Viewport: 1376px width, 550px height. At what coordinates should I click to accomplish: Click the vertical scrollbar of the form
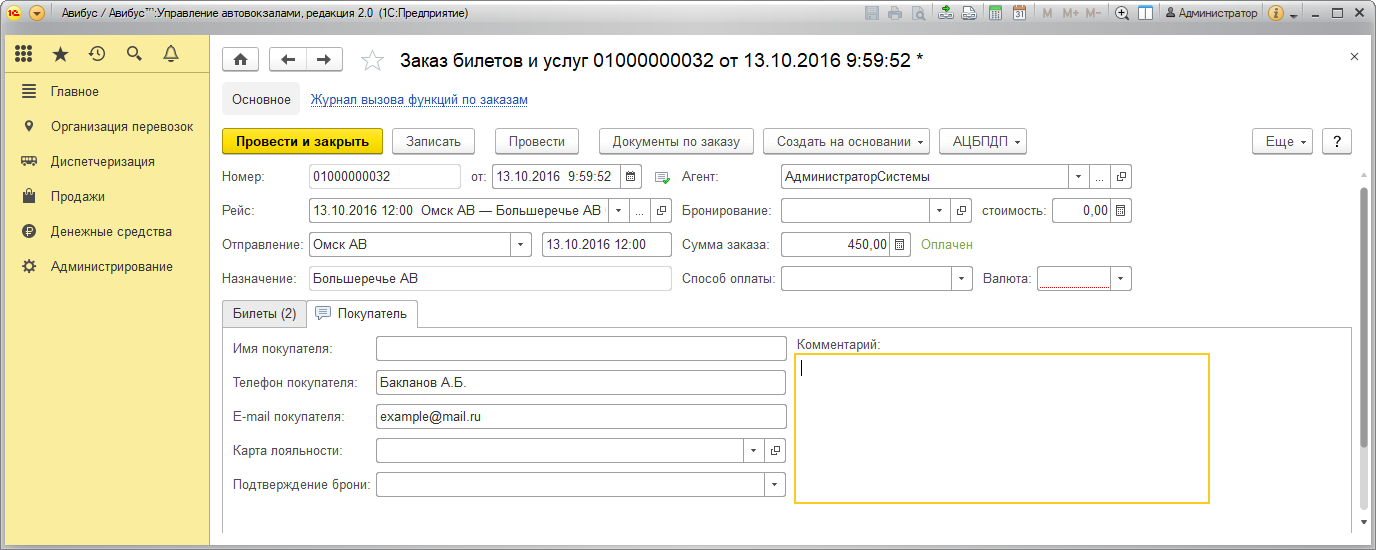point(1362,320)
